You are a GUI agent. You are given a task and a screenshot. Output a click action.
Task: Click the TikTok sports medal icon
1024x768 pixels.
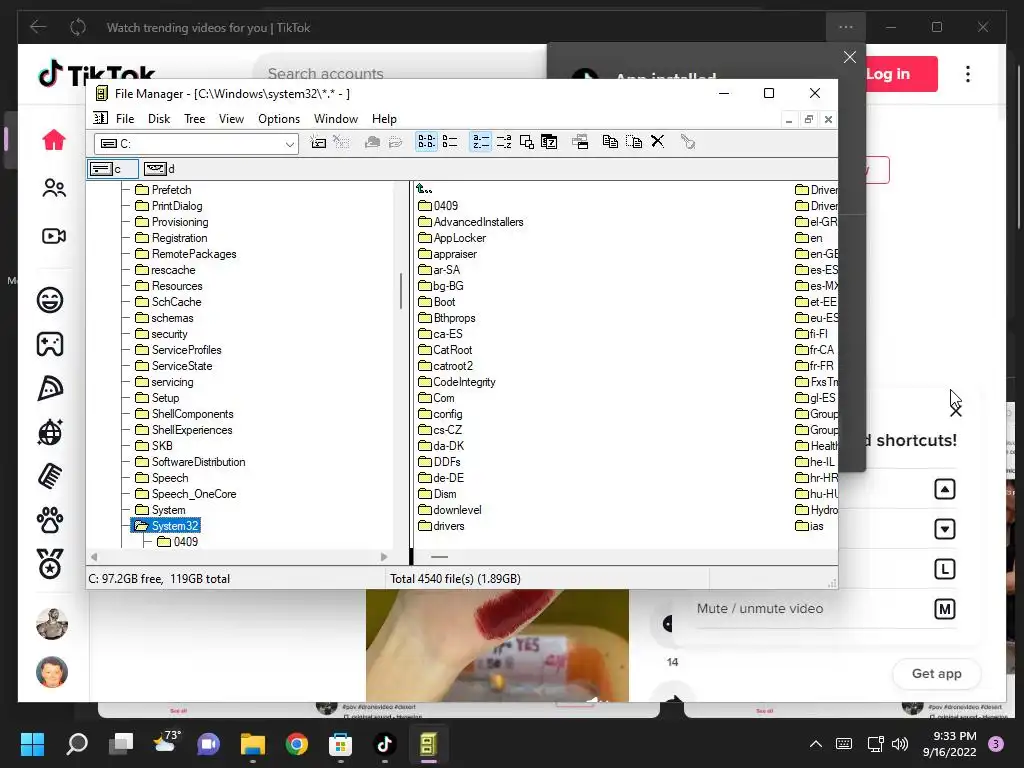(x=50, y=564)
